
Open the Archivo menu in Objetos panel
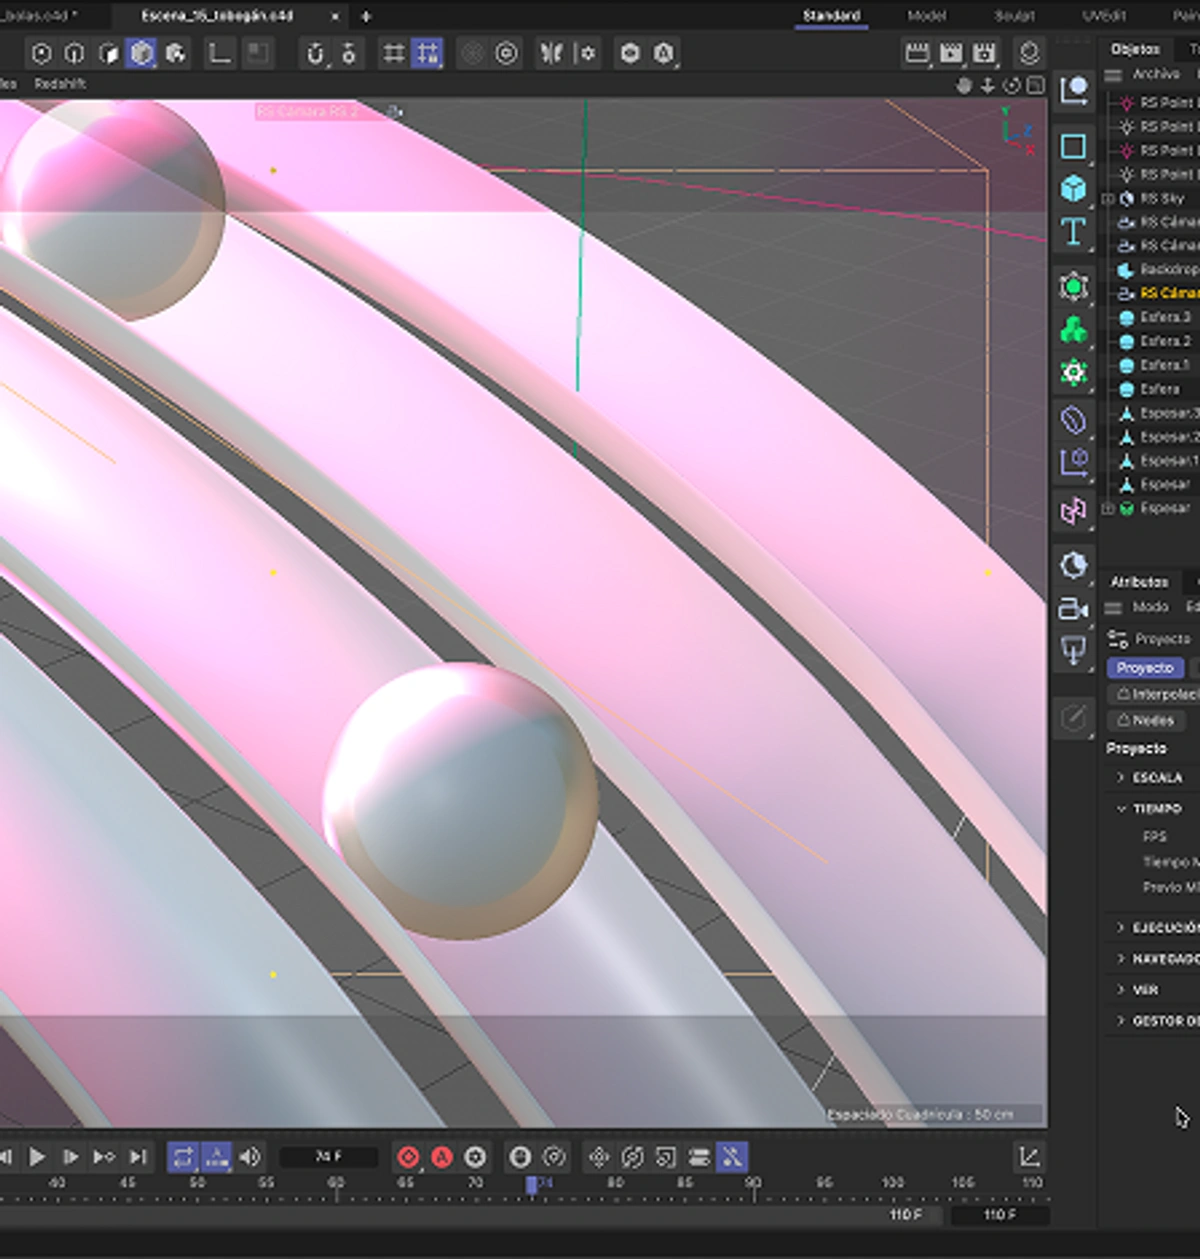1156,74
